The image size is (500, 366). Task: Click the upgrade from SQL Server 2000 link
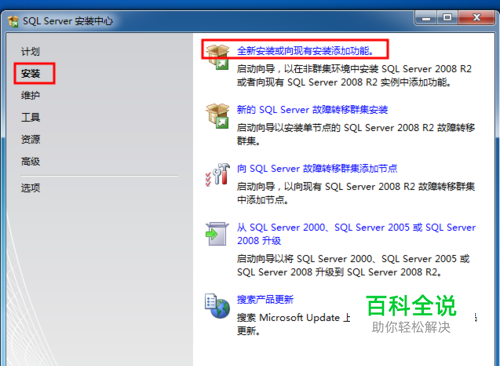point(356,234)
